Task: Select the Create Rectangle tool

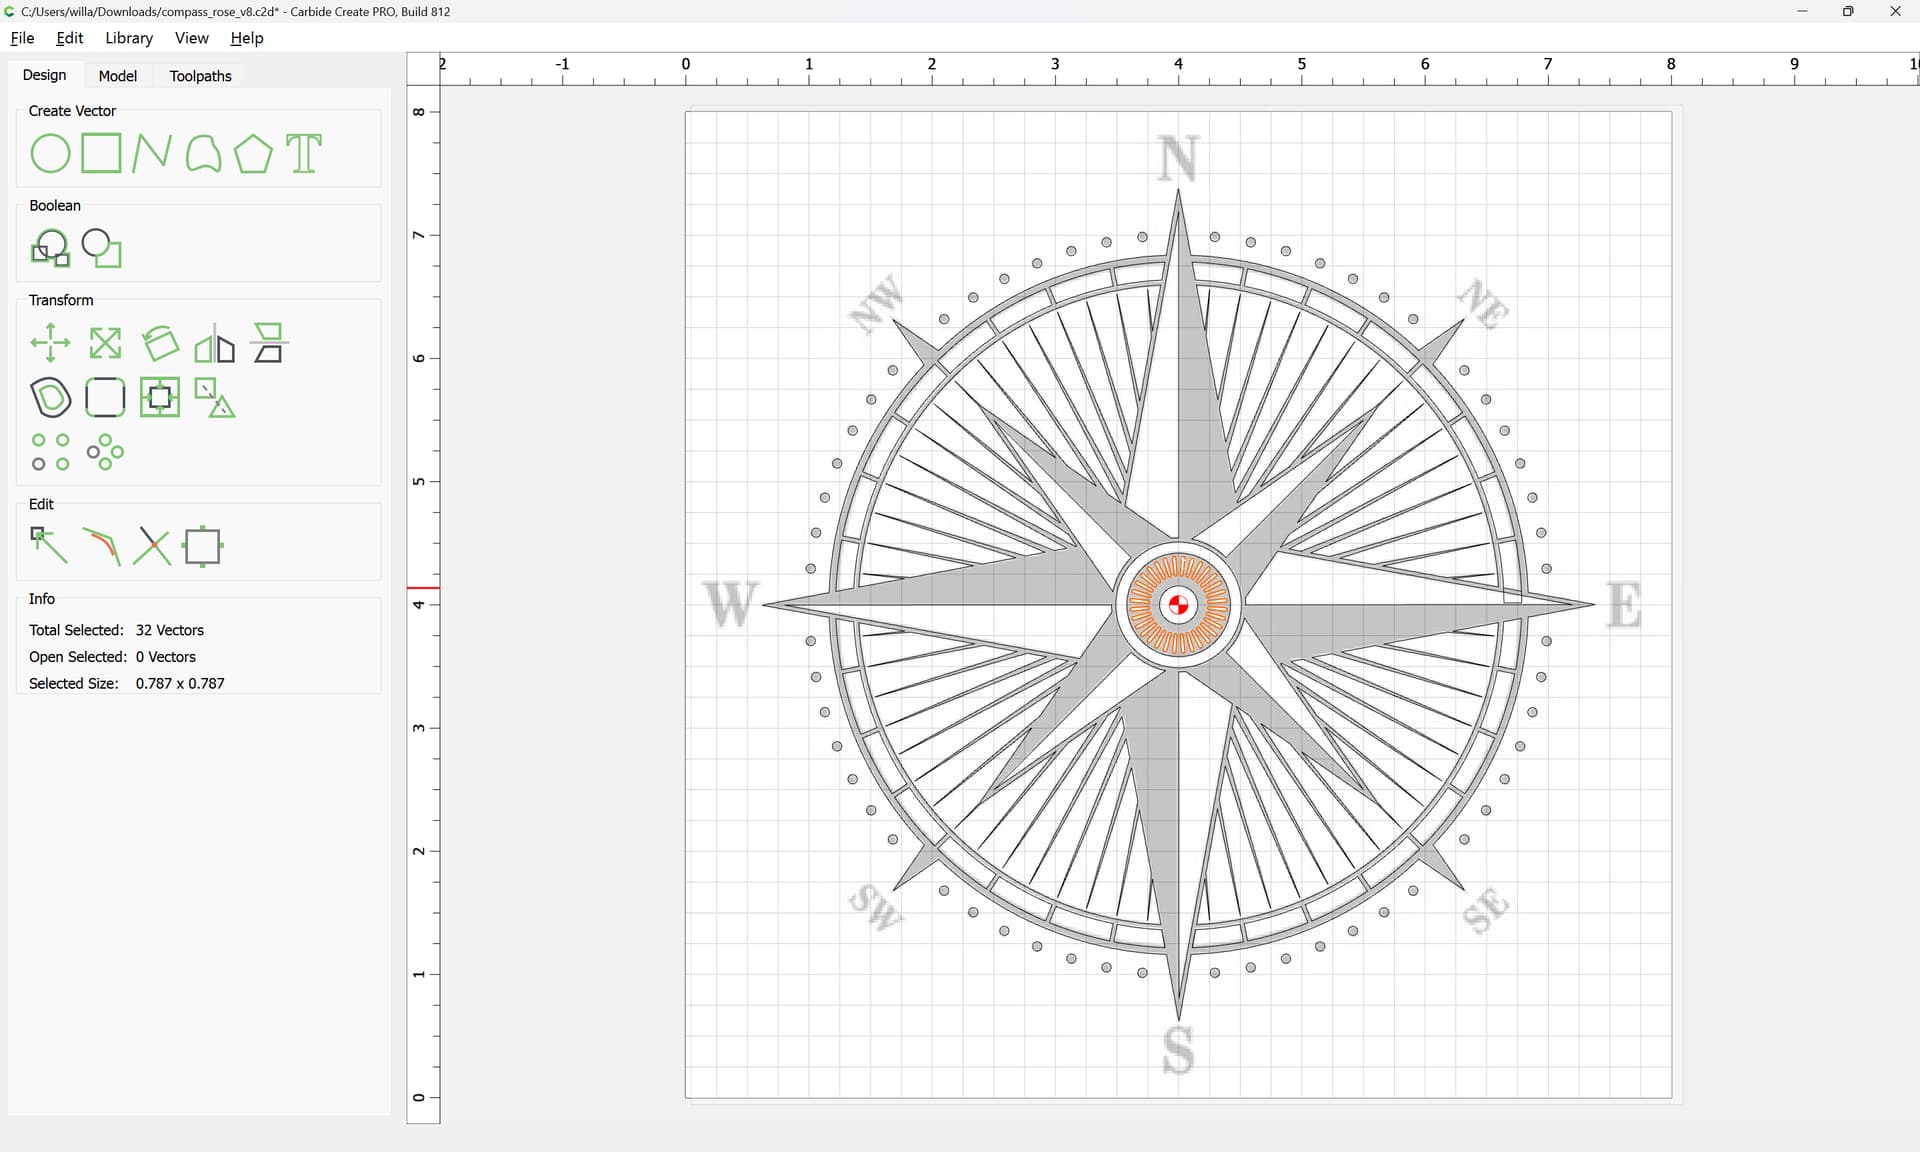Action: point(101,154)
